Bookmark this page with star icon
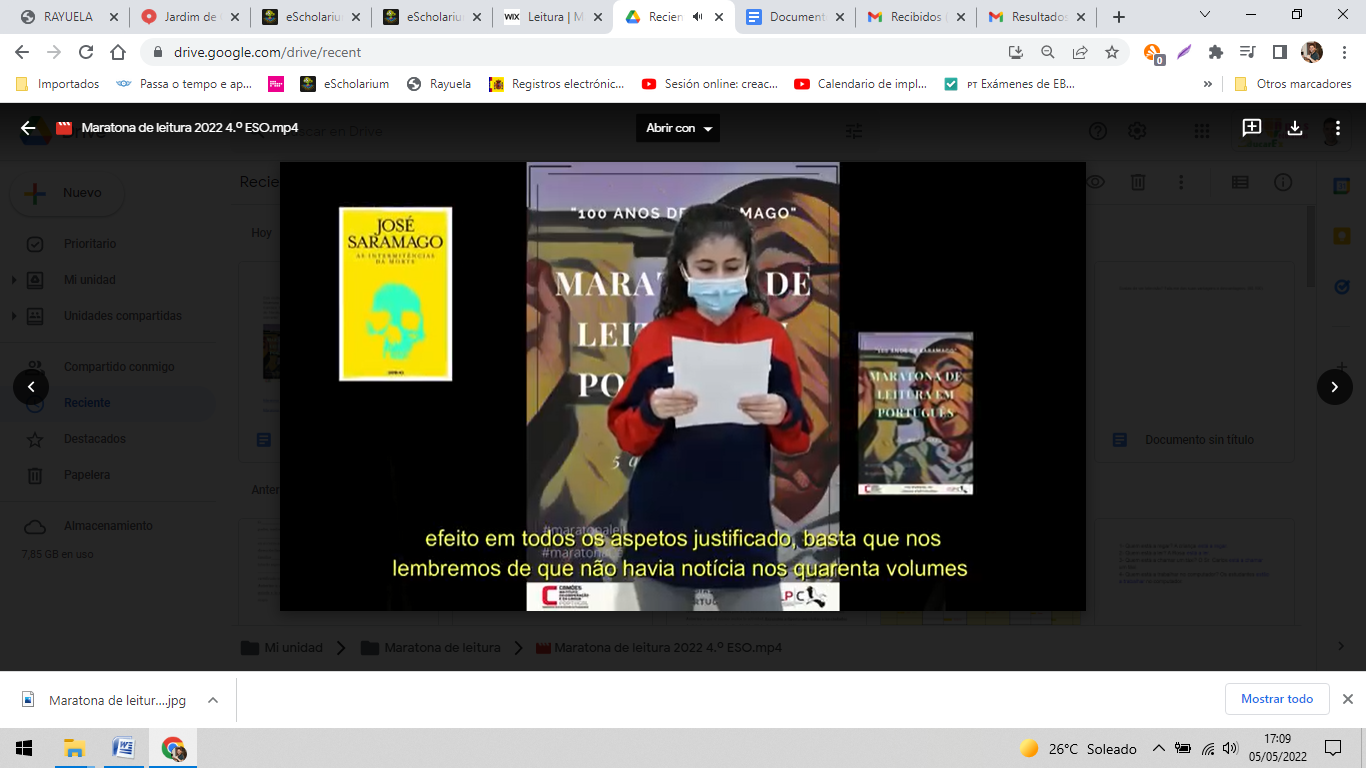The image size is (1366, 768). click(x=1111, y=52)
